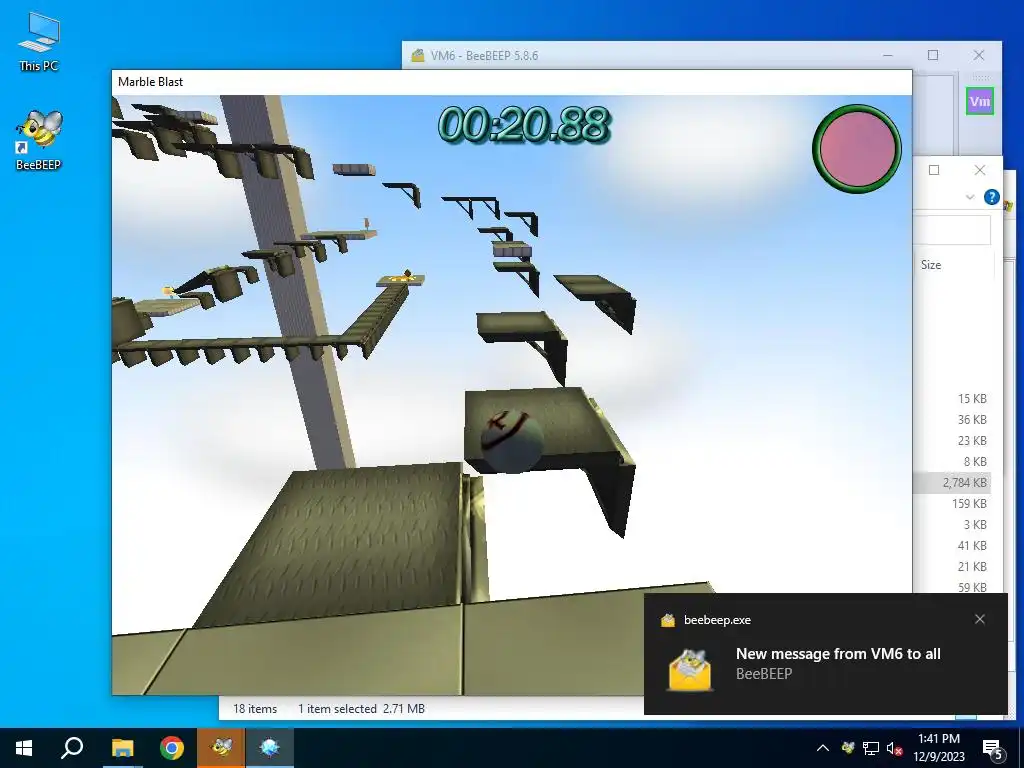Click the muted volume tray icon

tap(894, 748)
